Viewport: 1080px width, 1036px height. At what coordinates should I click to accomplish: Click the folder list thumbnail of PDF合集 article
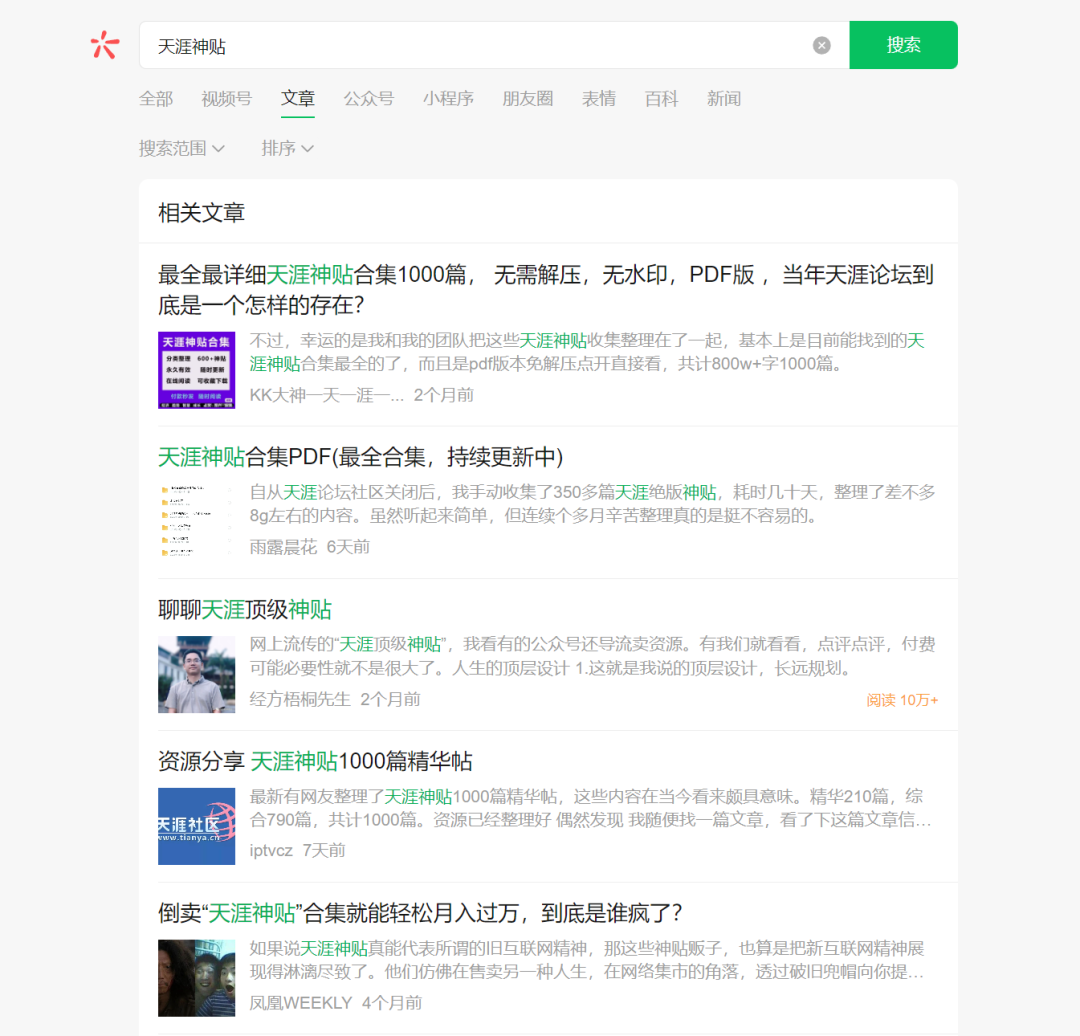(196, 521)
